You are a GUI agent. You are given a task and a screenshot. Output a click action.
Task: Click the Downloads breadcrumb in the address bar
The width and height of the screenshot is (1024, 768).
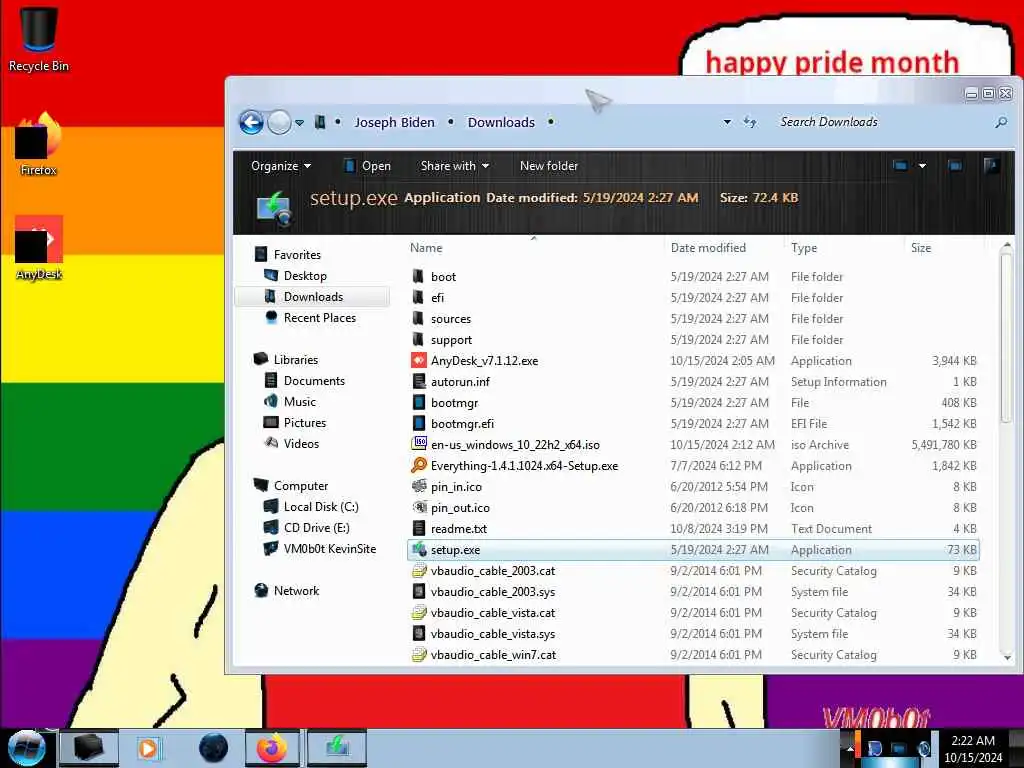tap(501, 122)
